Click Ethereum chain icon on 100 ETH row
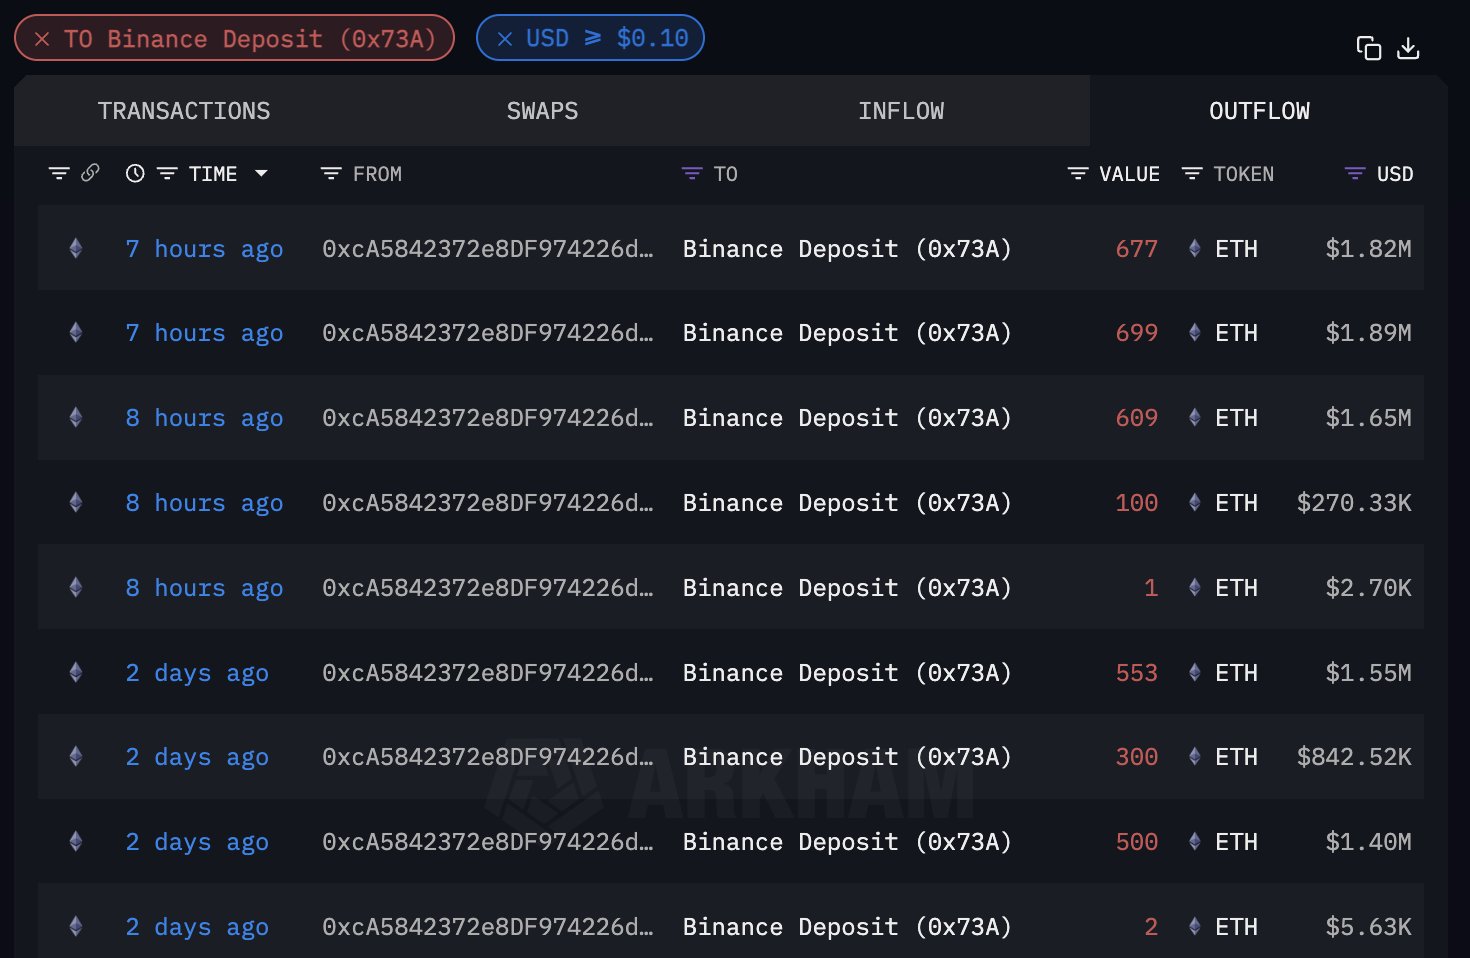This screenshot has height=958, width=1470. coord(76,502)
